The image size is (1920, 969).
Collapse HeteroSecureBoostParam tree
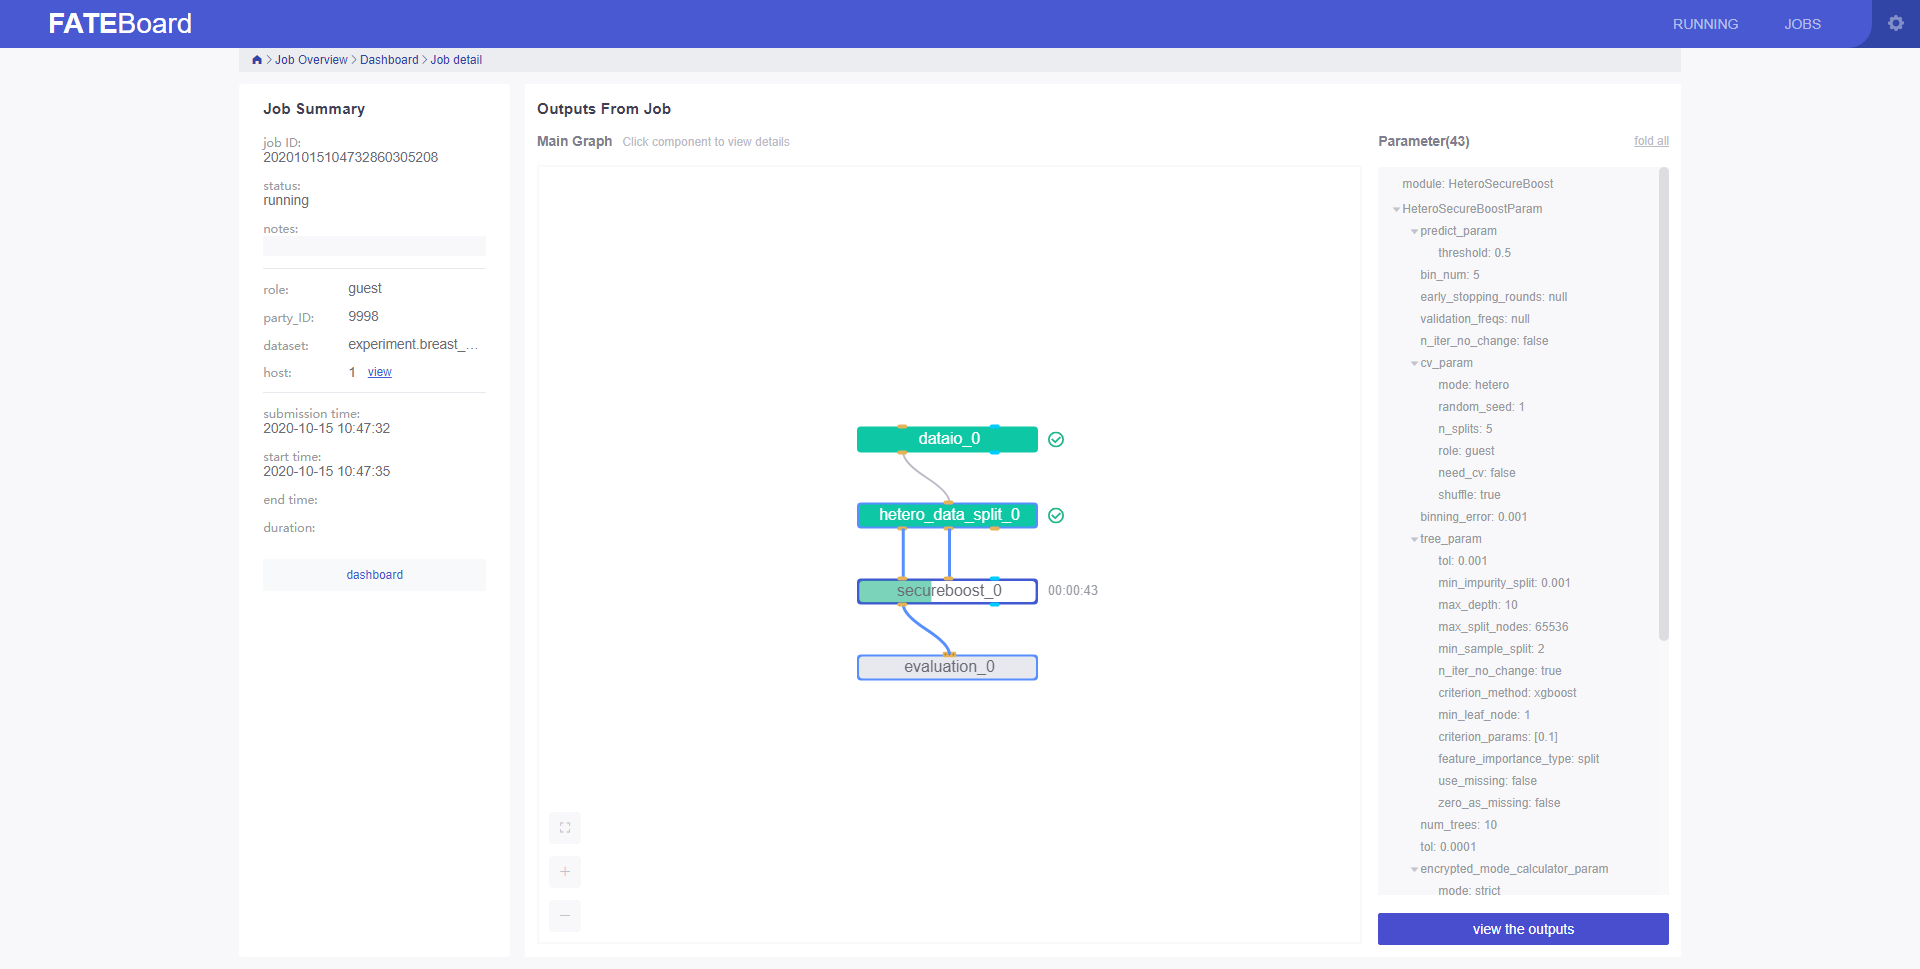[x=1396, y=209]
